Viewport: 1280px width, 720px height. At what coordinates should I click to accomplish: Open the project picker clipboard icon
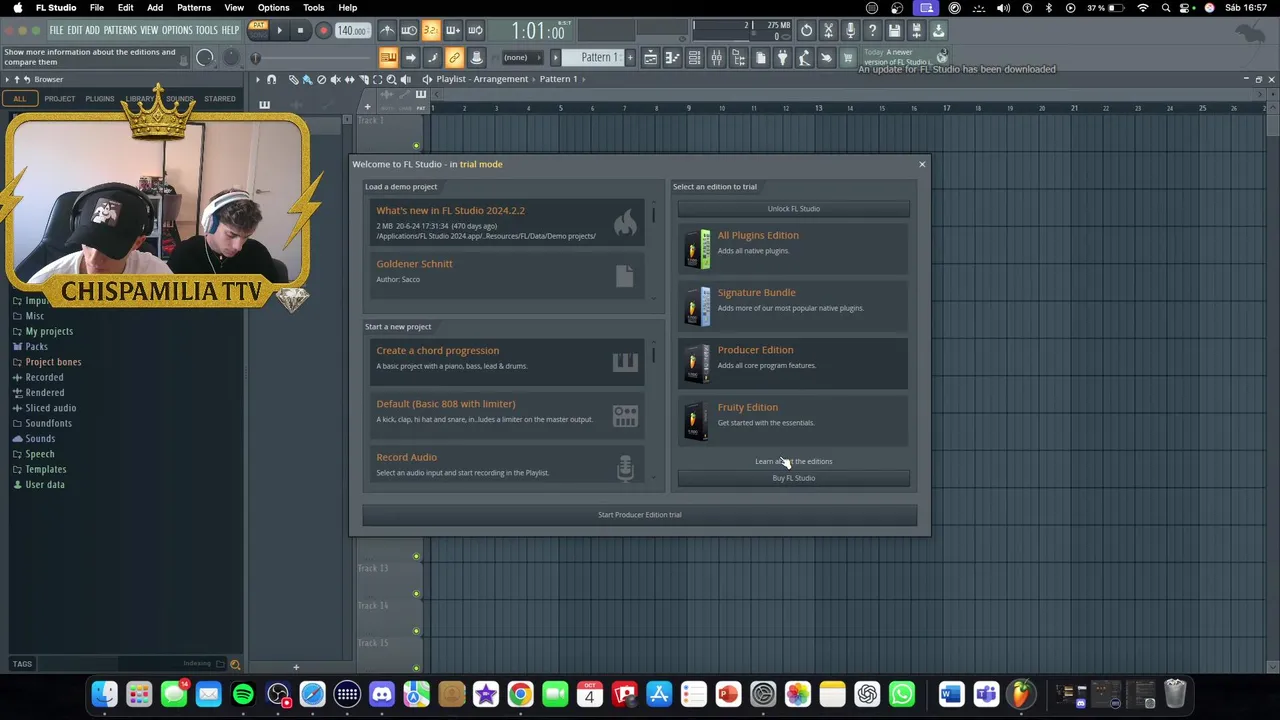pos(760,58)
